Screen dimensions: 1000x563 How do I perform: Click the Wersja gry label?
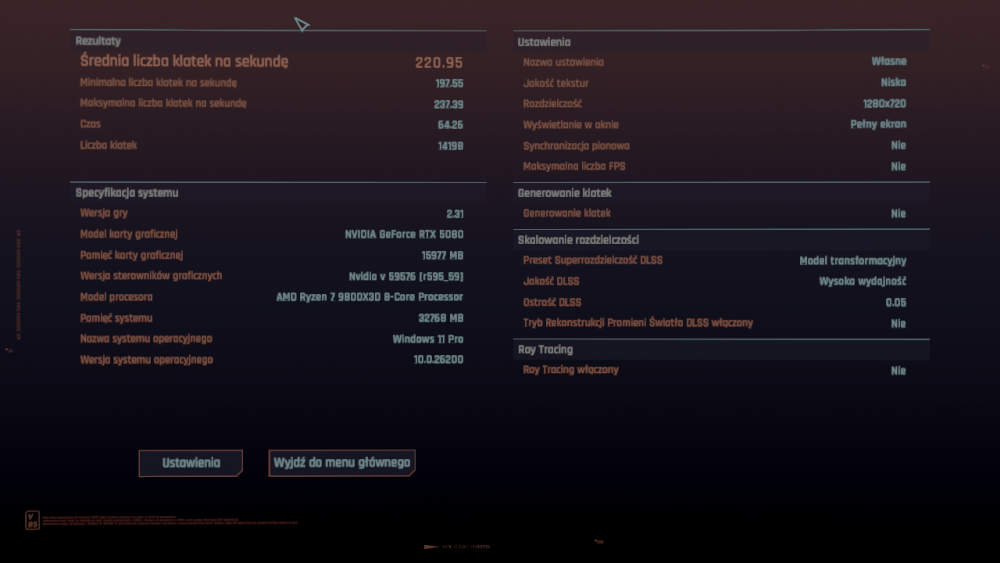point(104,214)
